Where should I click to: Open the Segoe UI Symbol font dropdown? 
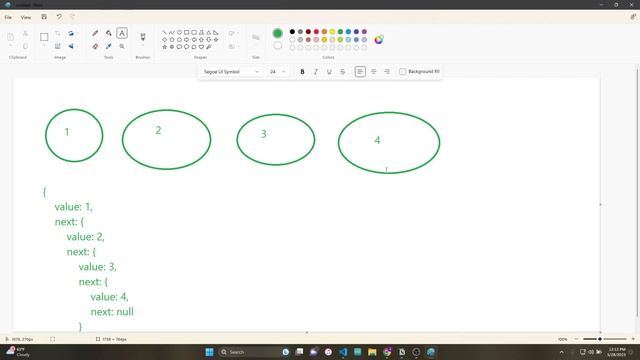231,72
